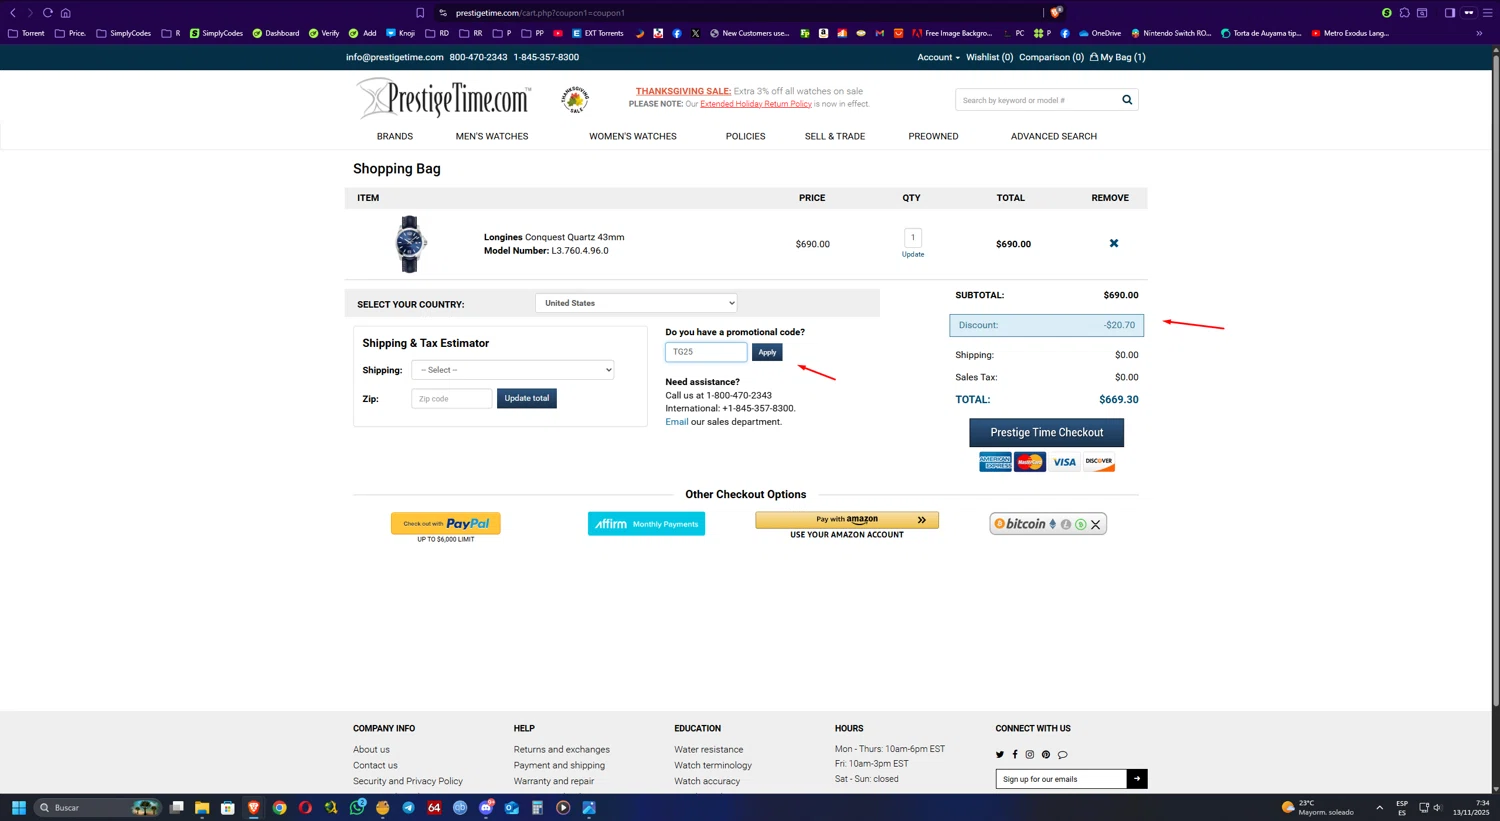
Task: Open the Select Your Country dropdown
Action: 636,303
